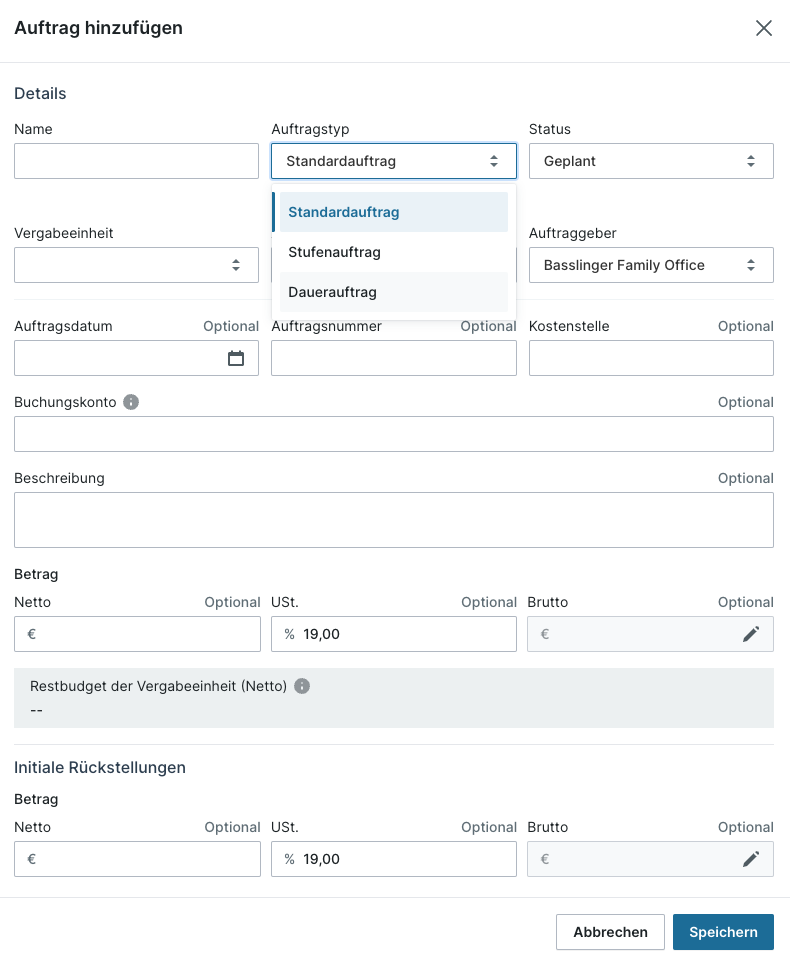Close the Auftrag hinzufügen dialog
The height and width of the screenshot is (964, 790).
click(x=764, y=28)
